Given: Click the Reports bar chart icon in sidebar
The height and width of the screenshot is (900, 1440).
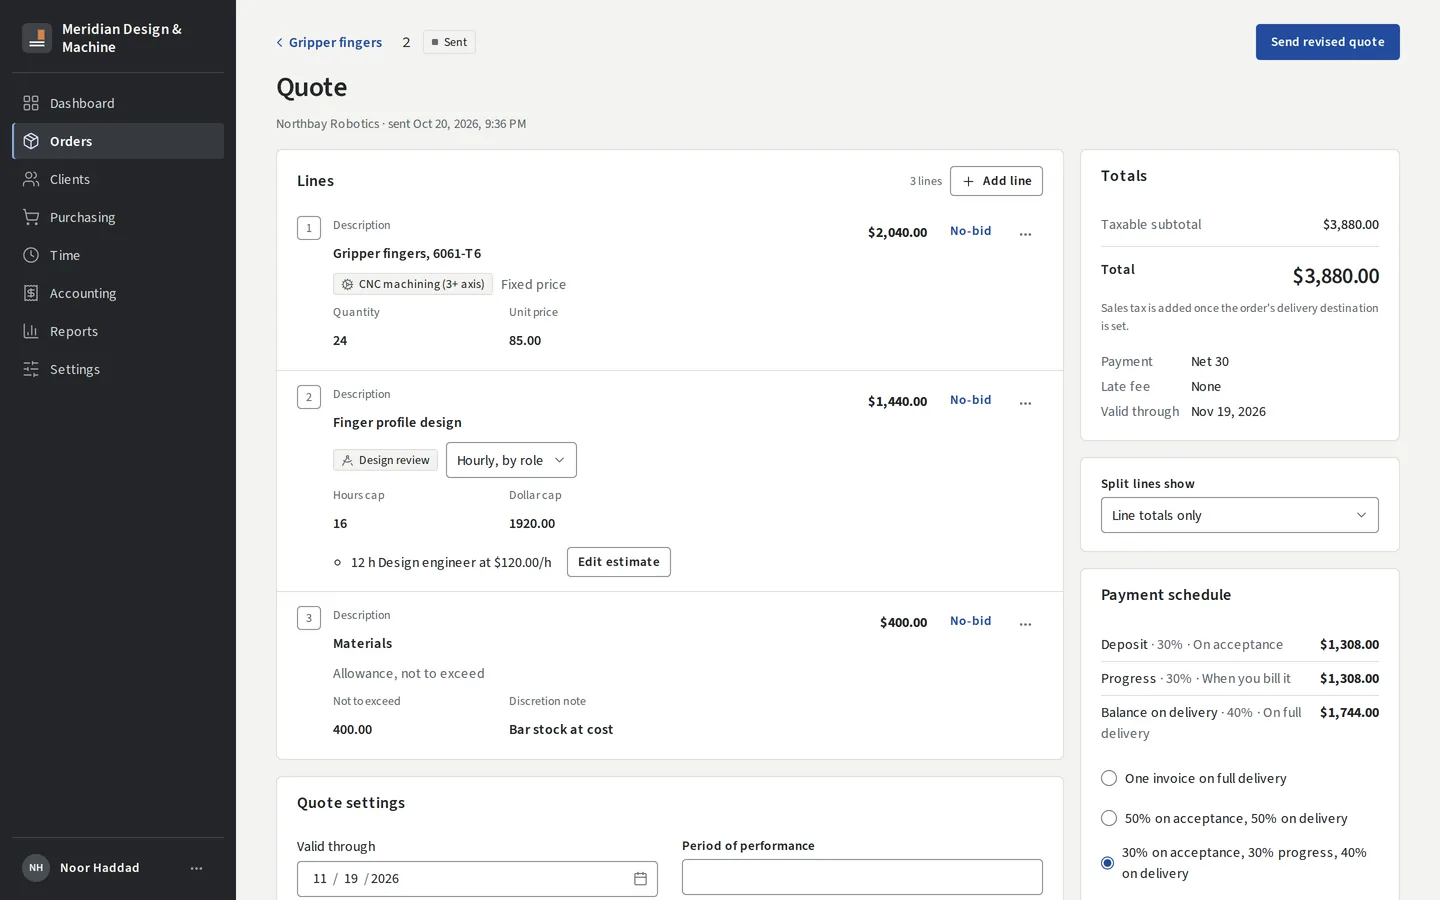Looking at the screenshot, I should tap(31, 331).
